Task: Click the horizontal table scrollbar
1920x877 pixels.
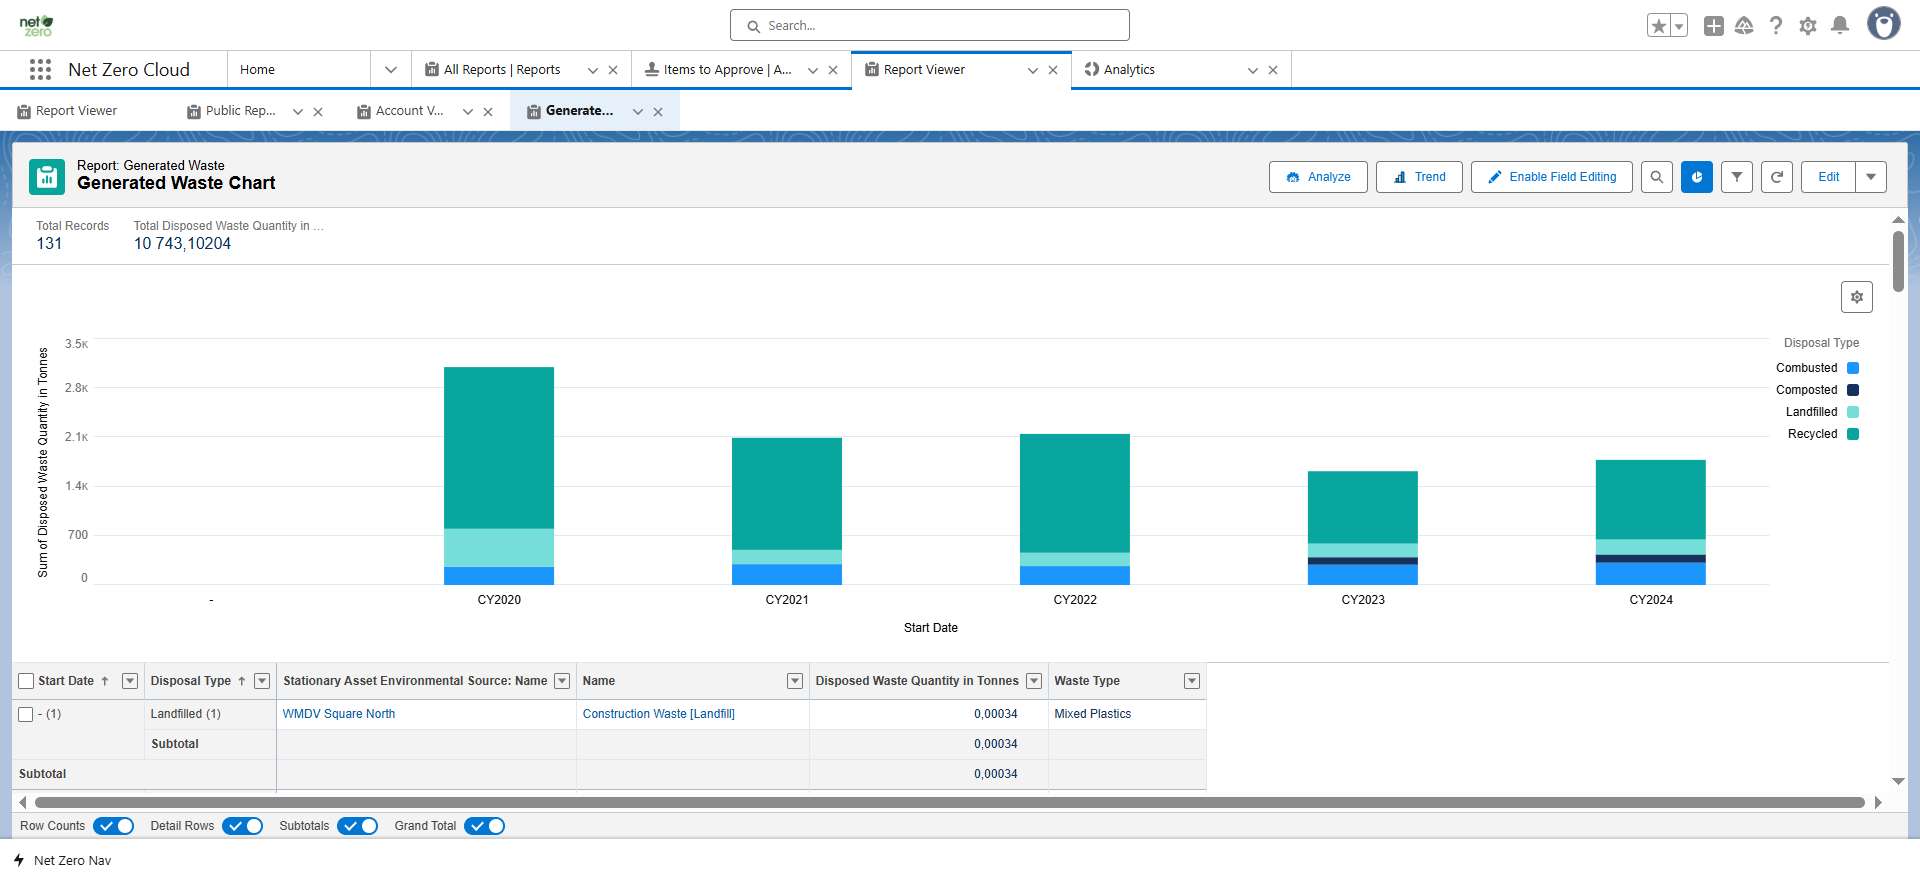Action: [x=950, y=802]
